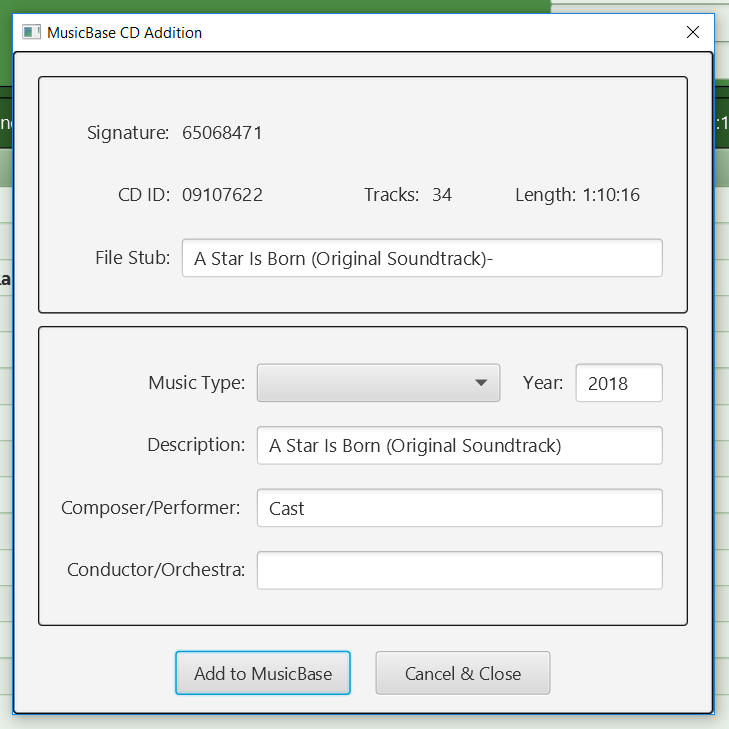This screenshot has height=729, width=729.
Task: Click the Music Type label
Action: pyautogui.click(x=197, y=383)
